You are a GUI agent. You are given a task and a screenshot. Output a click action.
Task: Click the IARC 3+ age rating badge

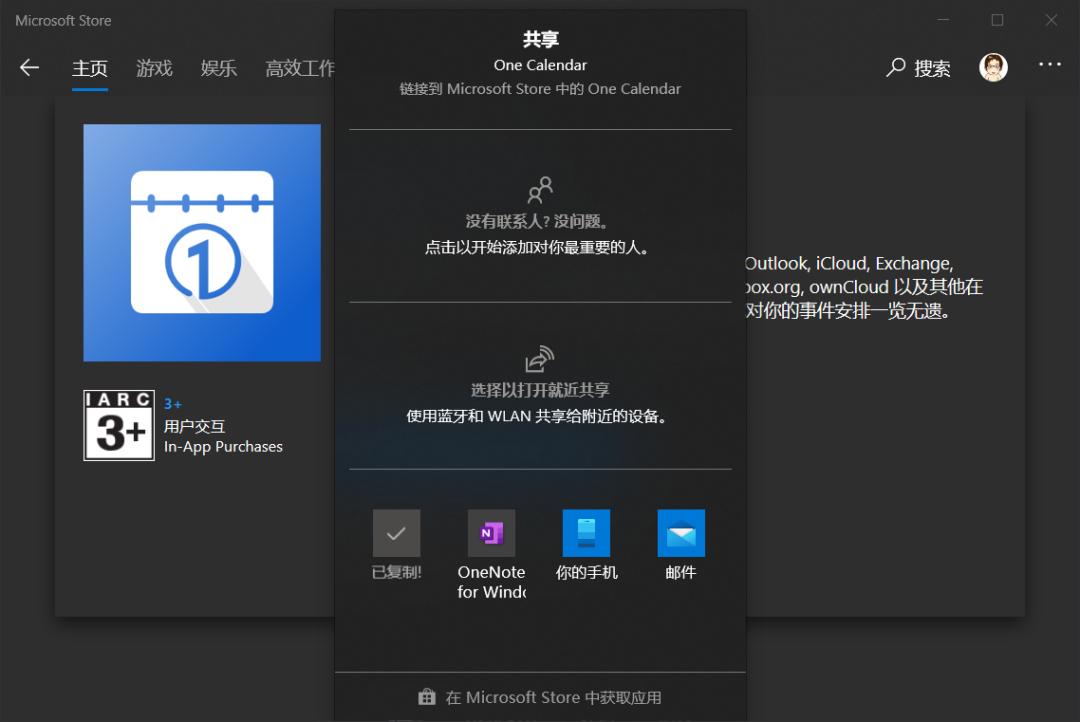[118, 423]
